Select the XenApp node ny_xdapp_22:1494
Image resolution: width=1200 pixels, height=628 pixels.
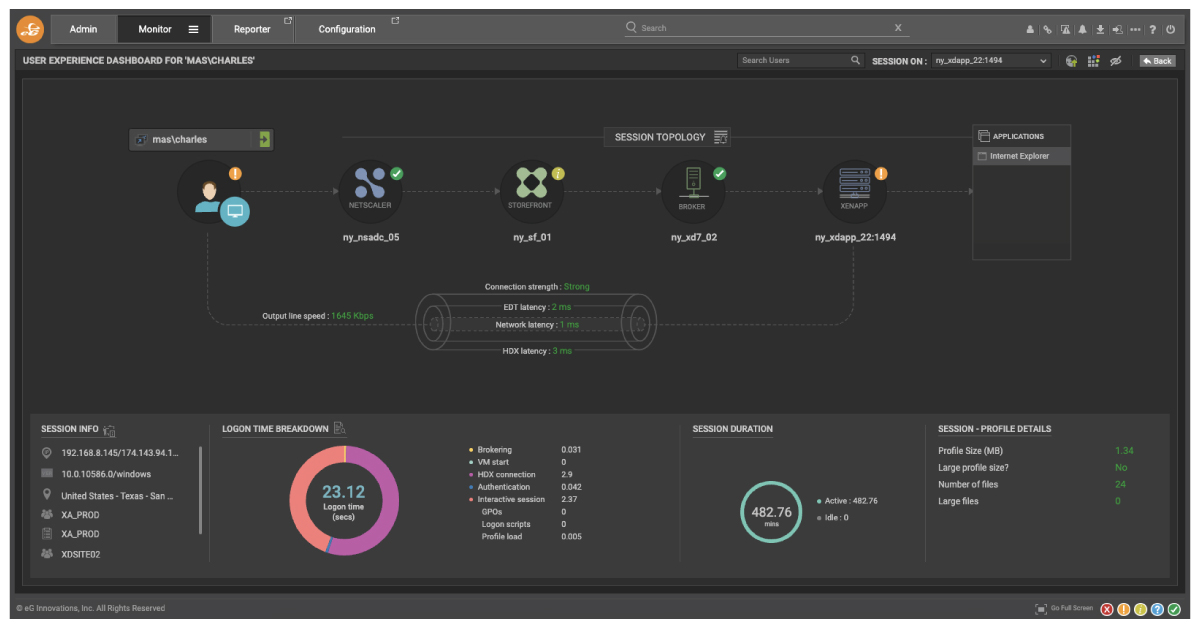coord(854,192)
